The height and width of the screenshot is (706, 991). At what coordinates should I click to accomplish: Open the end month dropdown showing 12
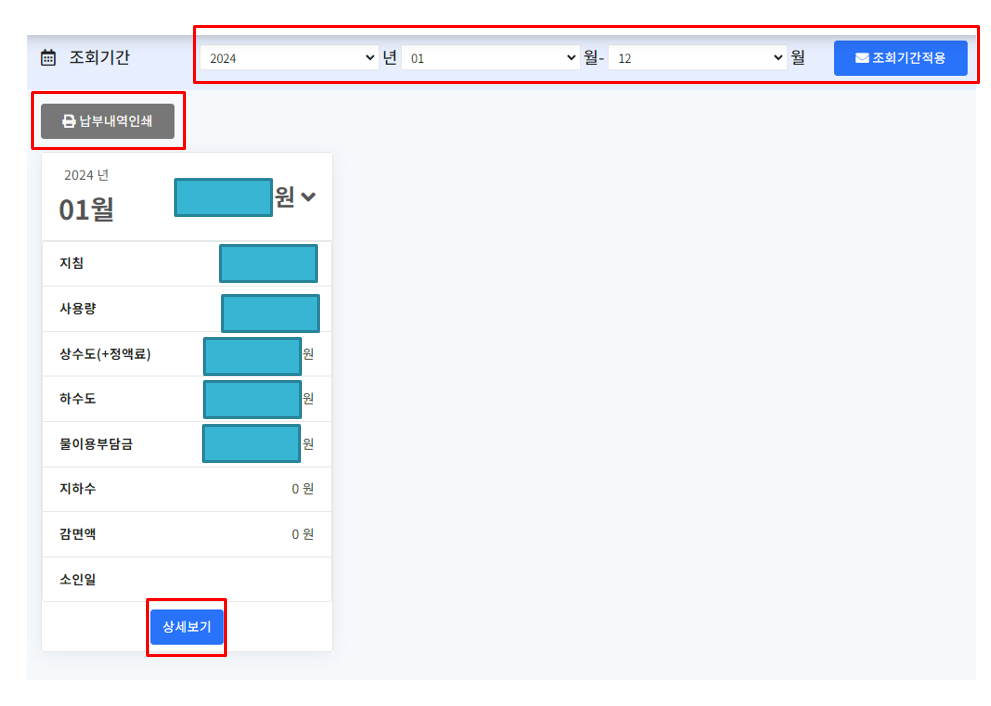pyautogui.click(x=698, y=57)
